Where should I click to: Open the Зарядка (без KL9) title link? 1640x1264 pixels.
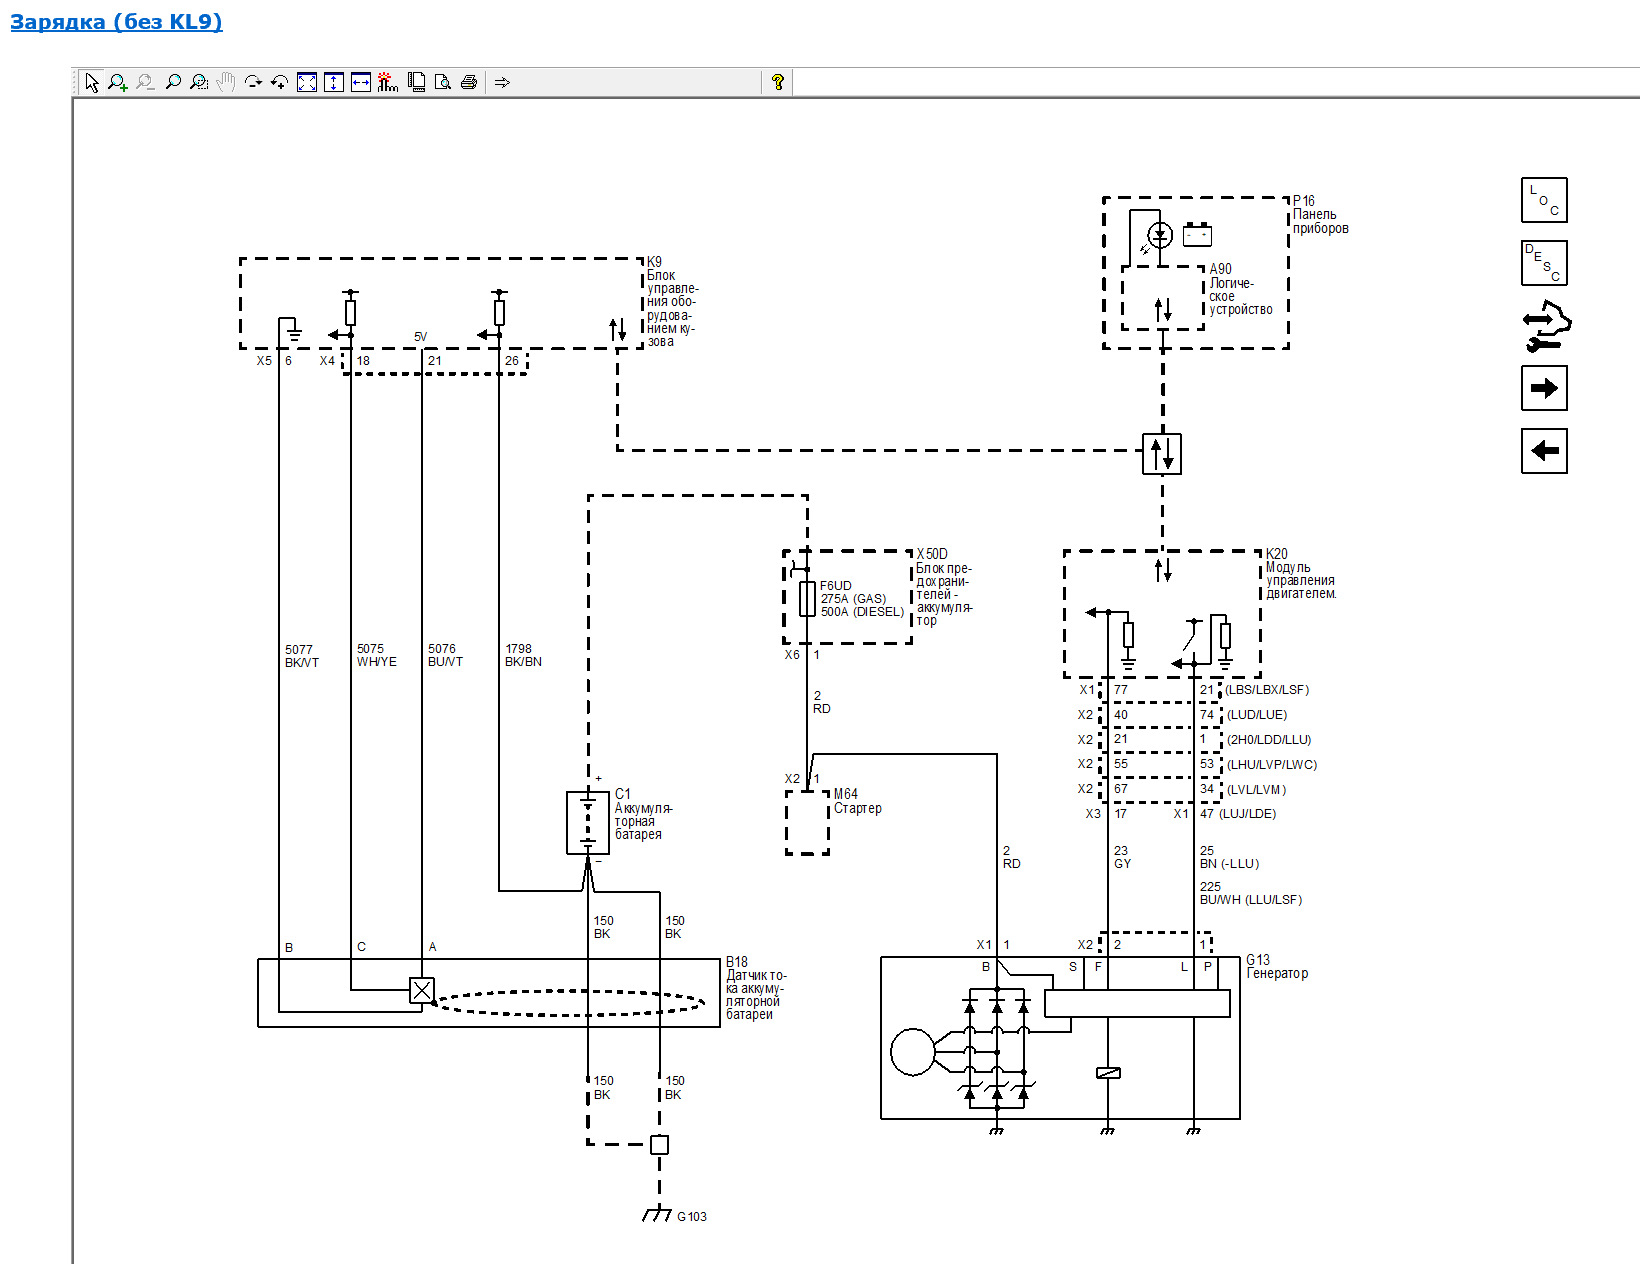[x=116, y=21]
